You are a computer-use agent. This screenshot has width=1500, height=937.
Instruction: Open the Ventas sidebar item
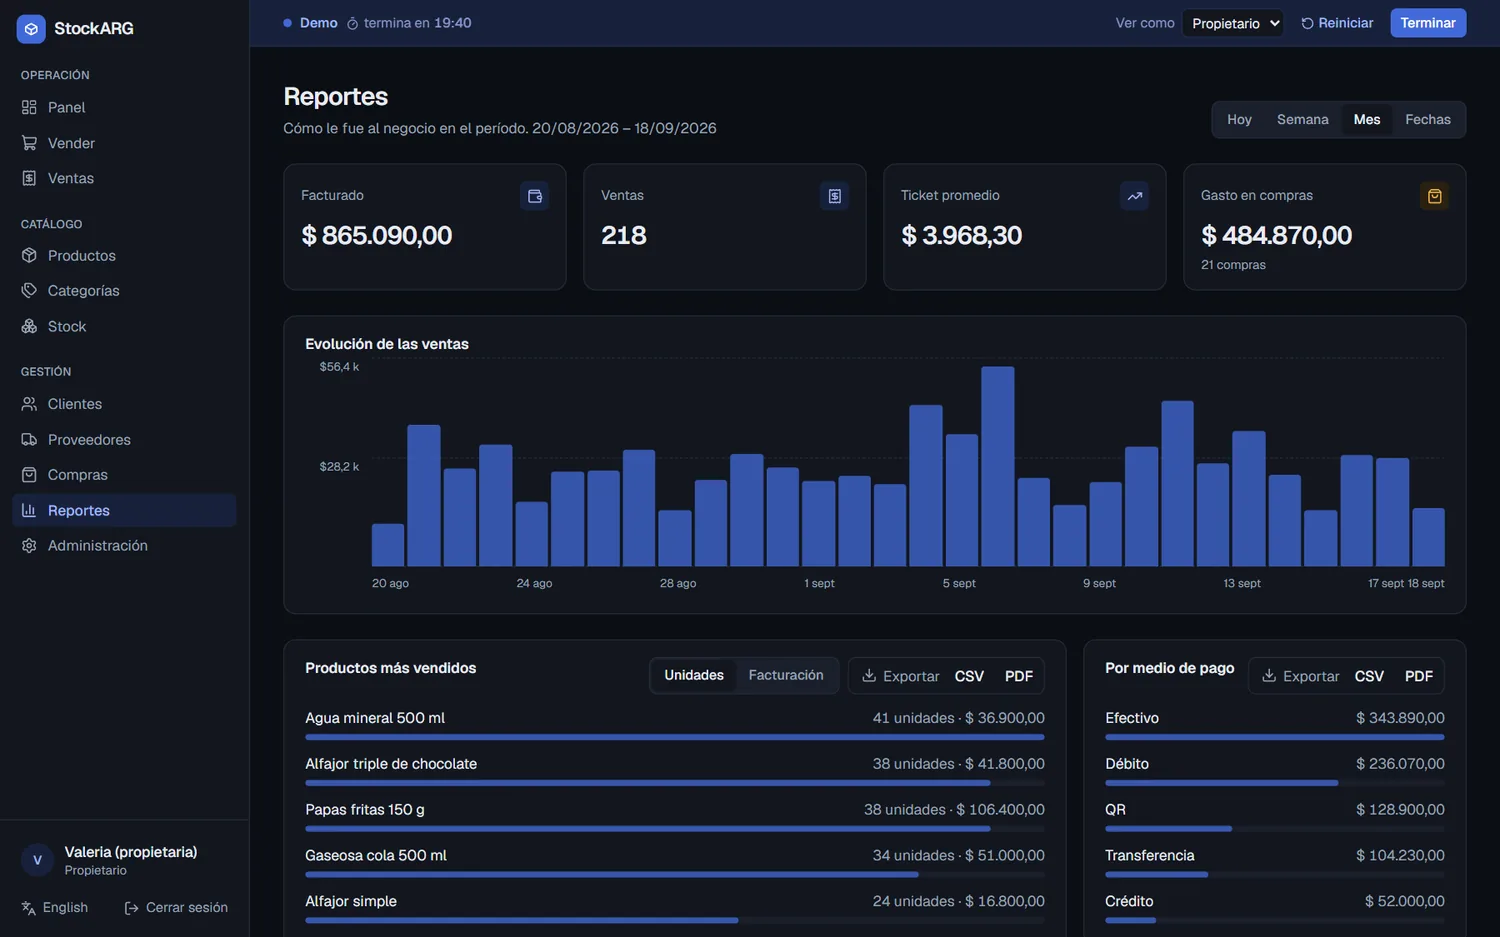[x=124, y=178]
